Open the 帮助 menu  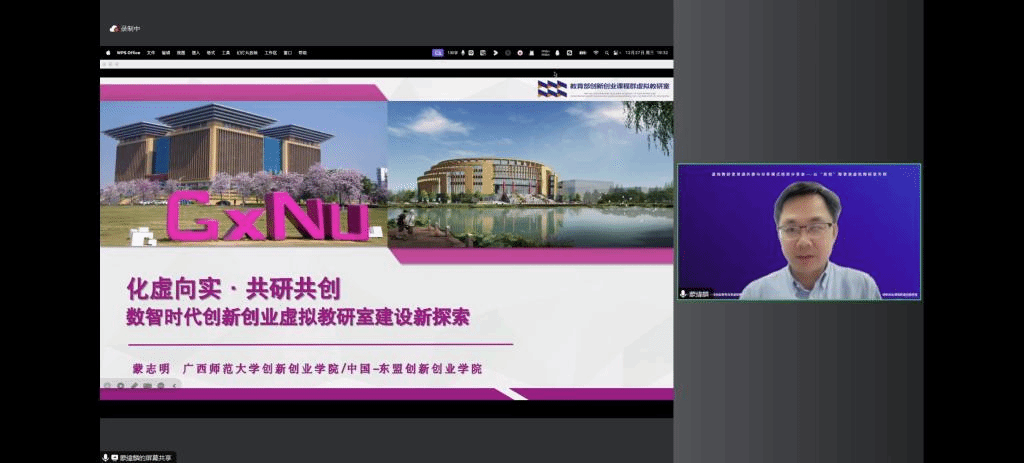pyautogui.click(x=303, y=52)
